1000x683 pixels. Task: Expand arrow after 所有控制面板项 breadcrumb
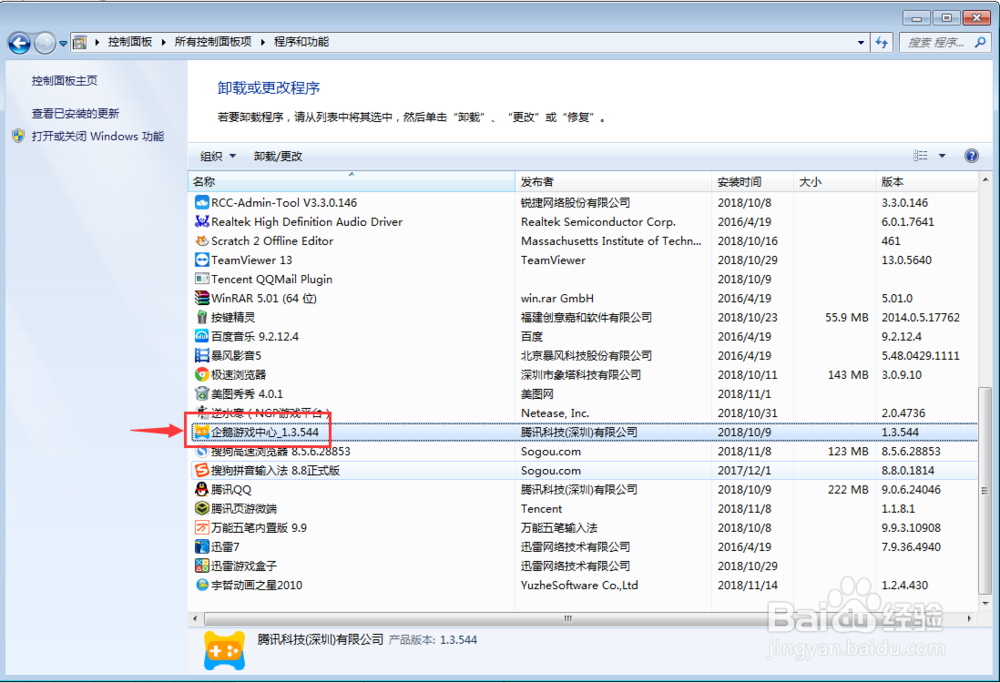pyautogui.click(x=263, y=42)
